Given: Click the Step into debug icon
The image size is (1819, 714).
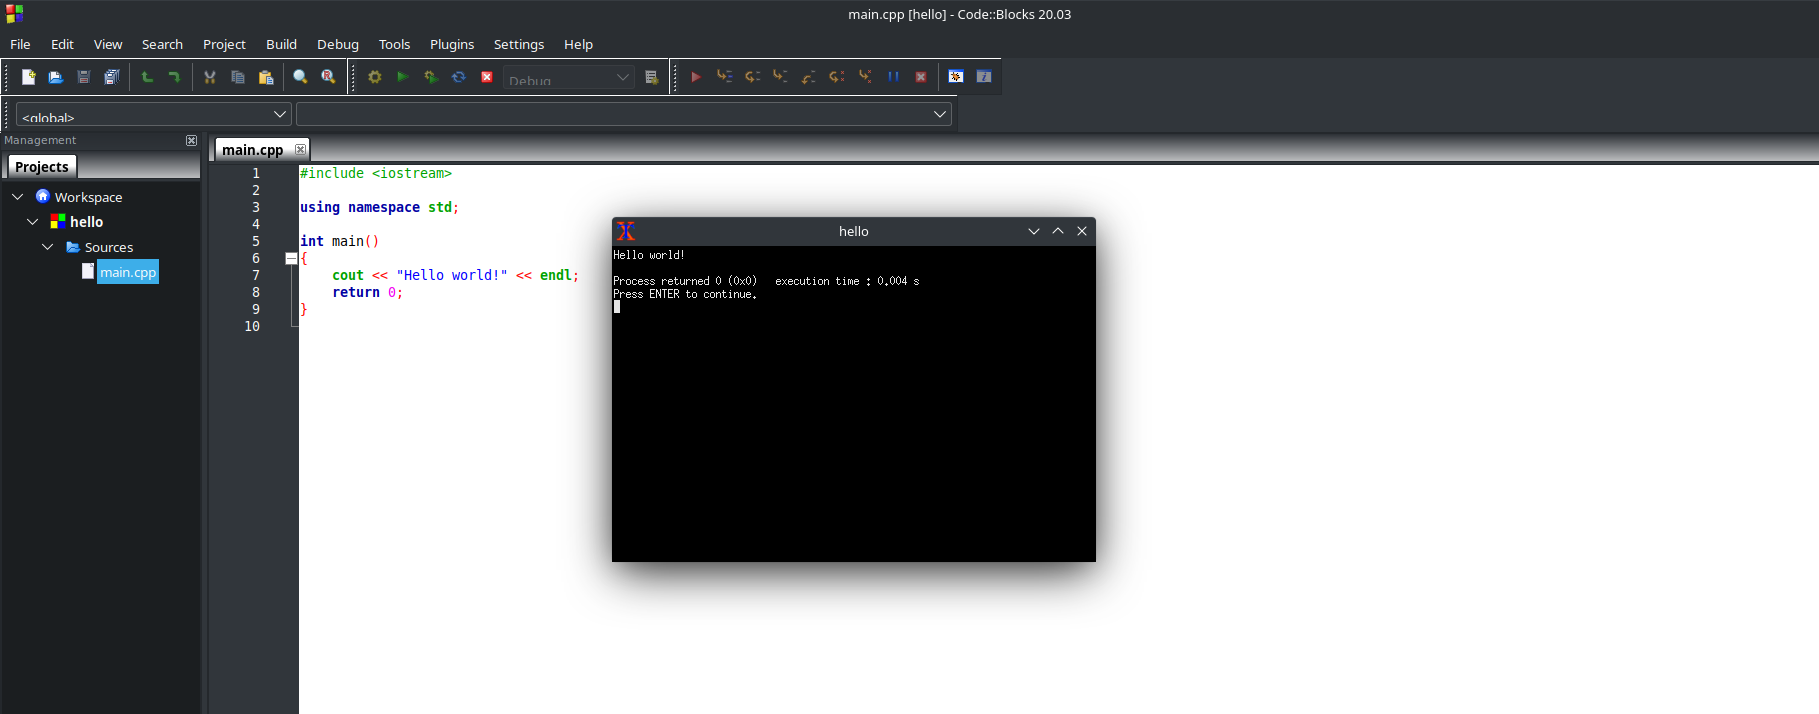Looking at the screenshot, I should (x=781, y=77).
